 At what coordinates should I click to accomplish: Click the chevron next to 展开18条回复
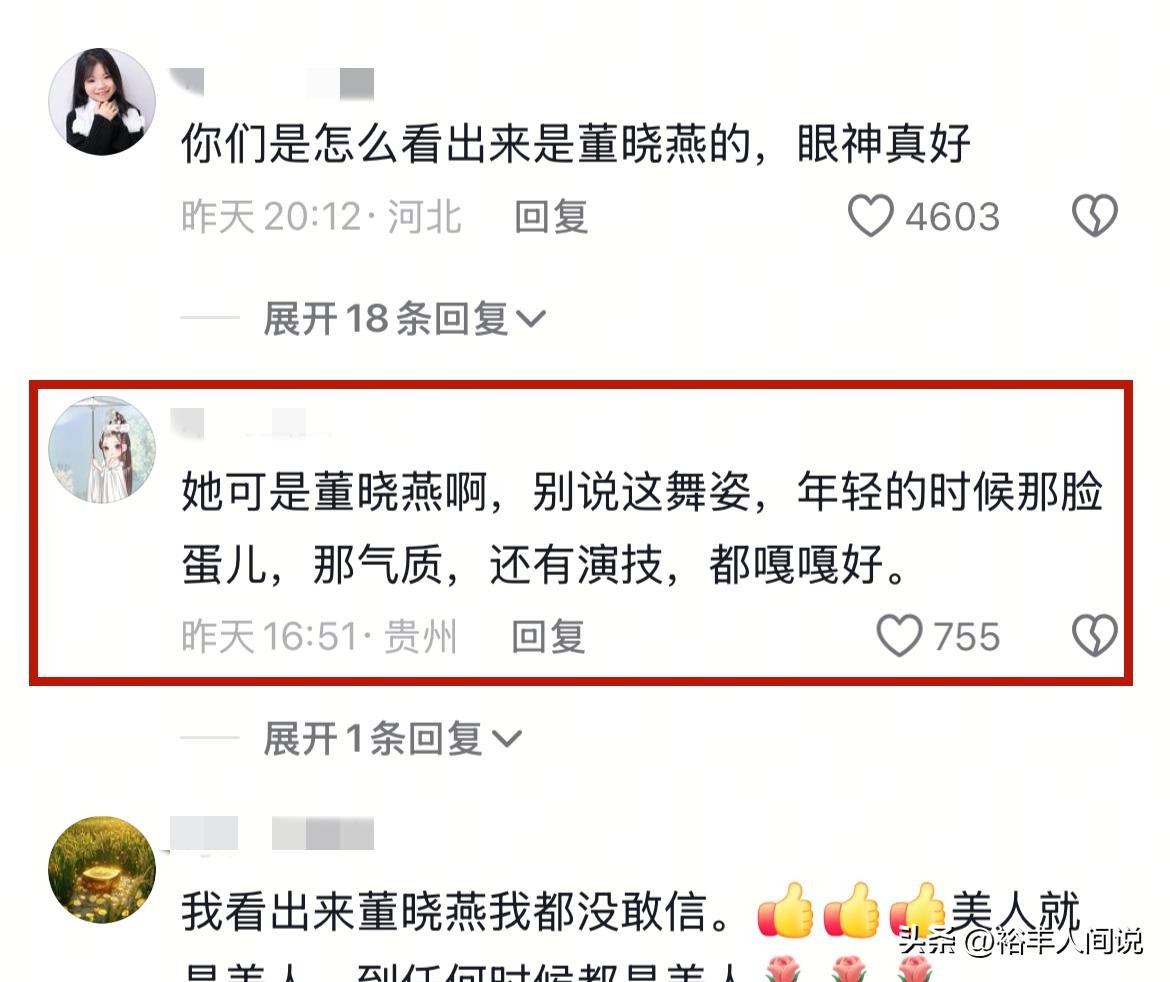tap(531, 319)
